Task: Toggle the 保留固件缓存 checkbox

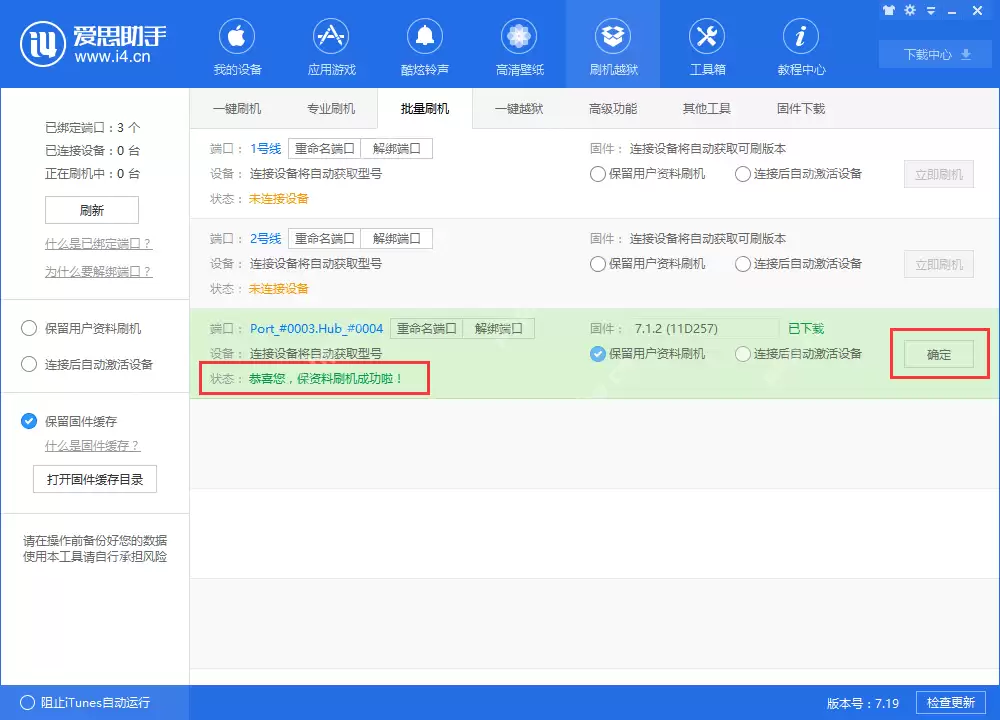Action: pos(29,421)
